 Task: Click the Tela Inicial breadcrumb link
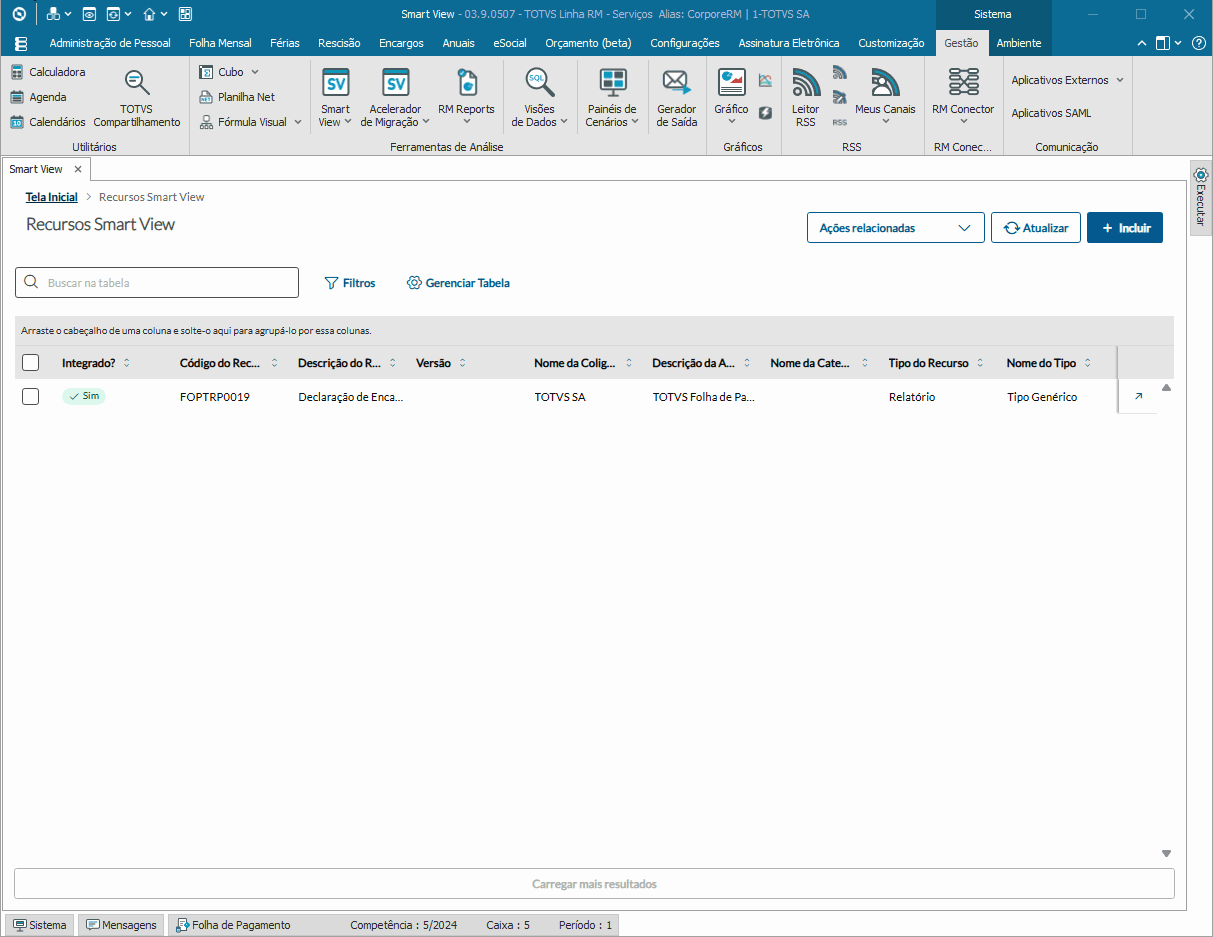click(x=52, y=197)
